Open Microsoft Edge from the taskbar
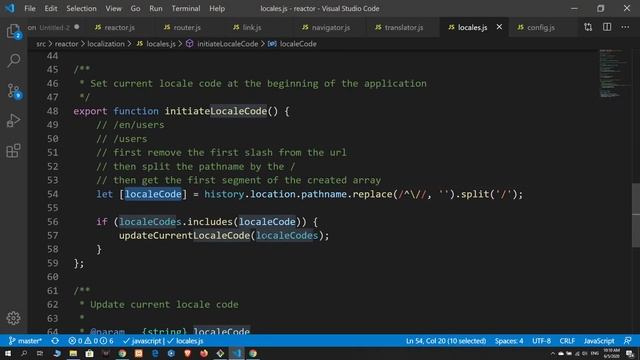The height and width of the screenshot is (360, 640). point(155,353)
